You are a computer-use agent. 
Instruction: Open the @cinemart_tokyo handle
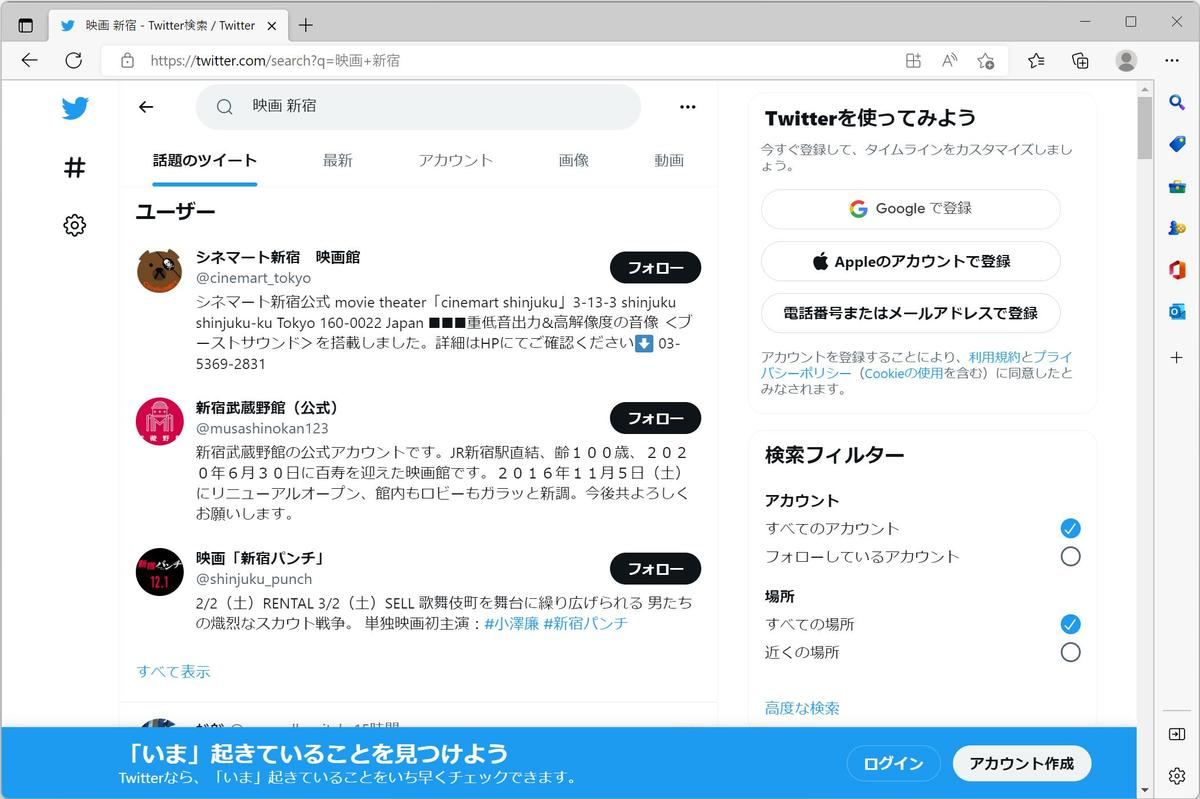coord(253,278)
